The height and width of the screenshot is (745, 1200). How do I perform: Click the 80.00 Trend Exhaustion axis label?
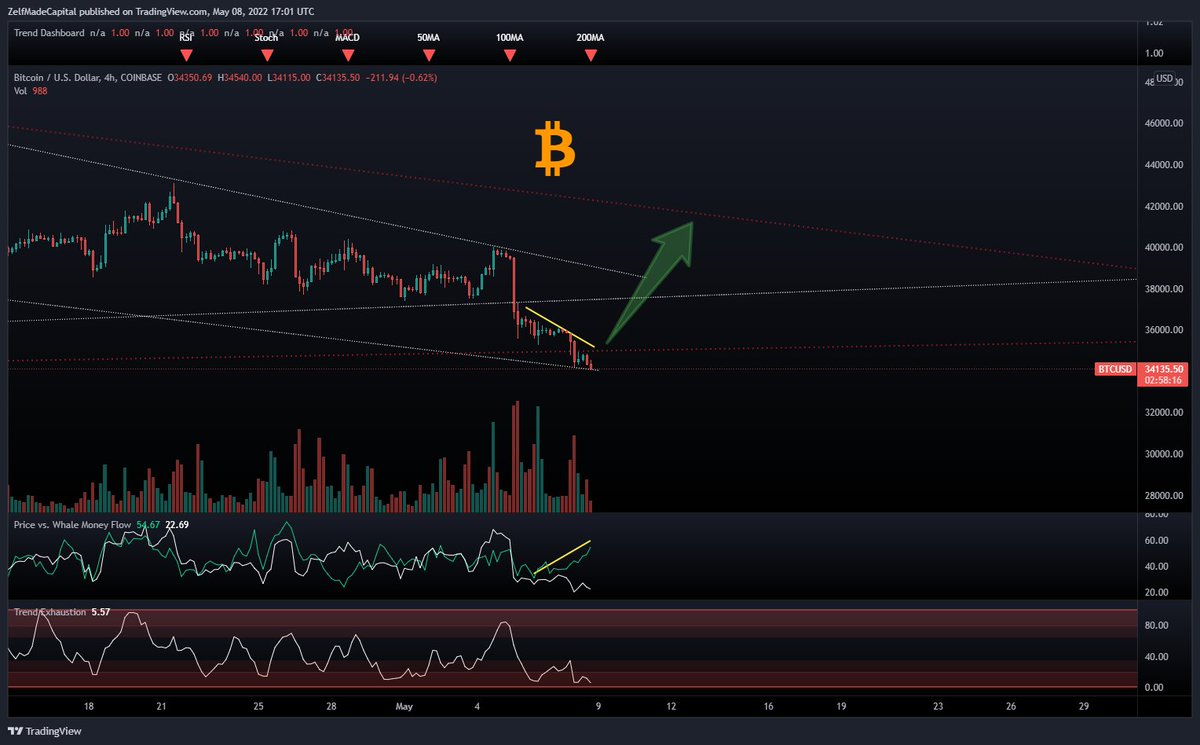click(x=1158, y=625)
